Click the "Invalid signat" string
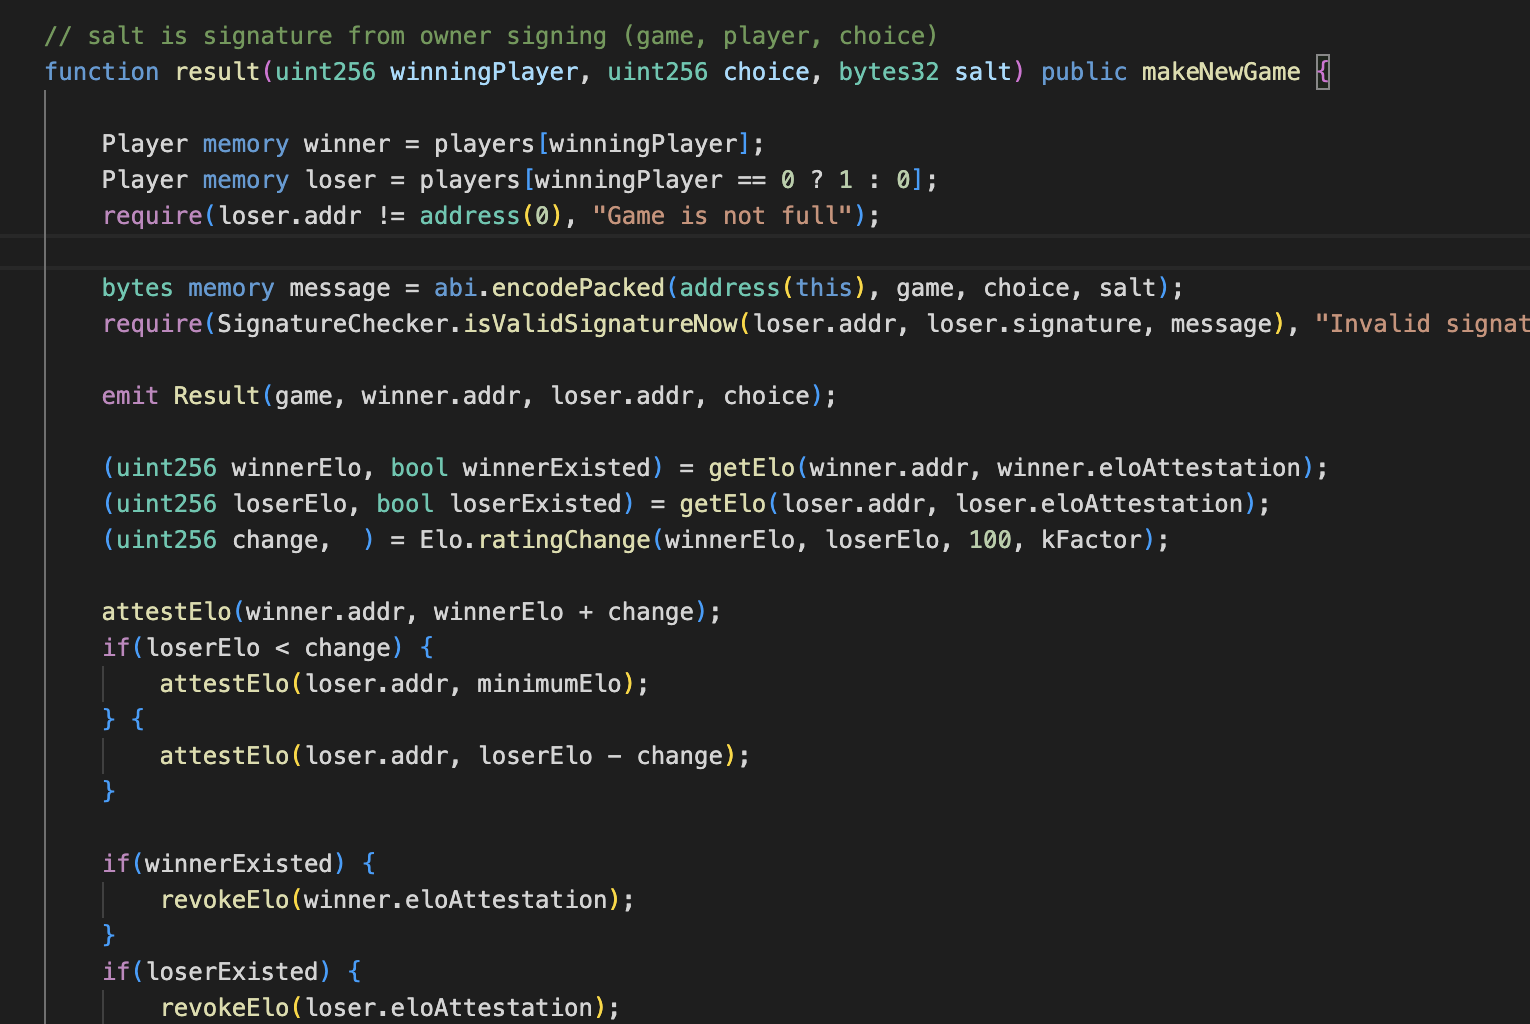Viewport: 1530px width, 1024px height. click(1422, 324)
